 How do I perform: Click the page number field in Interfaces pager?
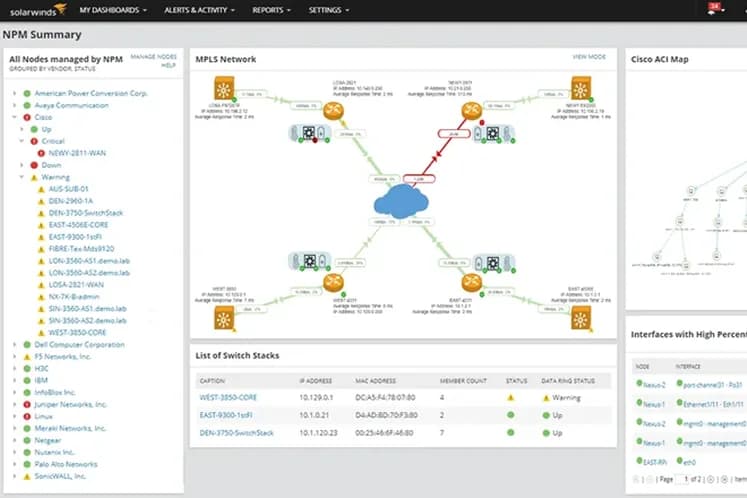pyautogui.click(x=682, y=479)
